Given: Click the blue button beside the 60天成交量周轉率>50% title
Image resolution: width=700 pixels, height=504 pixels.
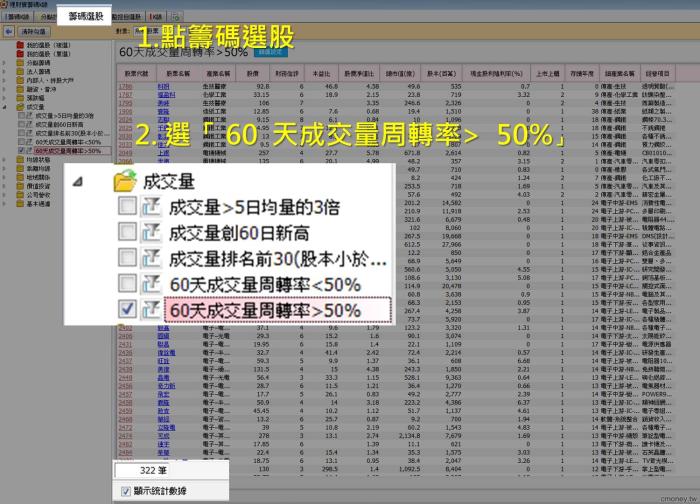Looking at the screenshot, I should click(x=271, y=52).
